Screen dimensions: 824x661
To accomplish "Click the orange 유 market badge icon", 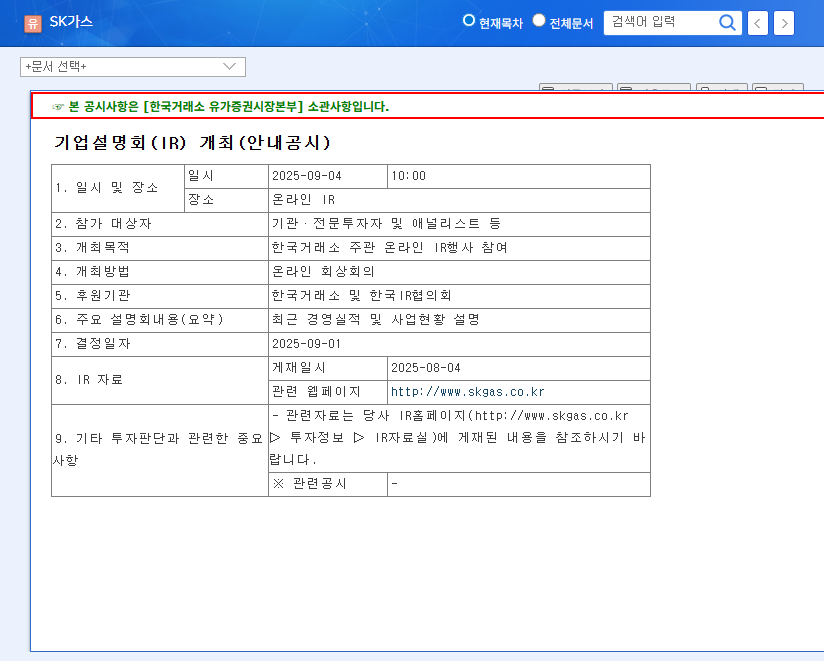I will 33,23.
